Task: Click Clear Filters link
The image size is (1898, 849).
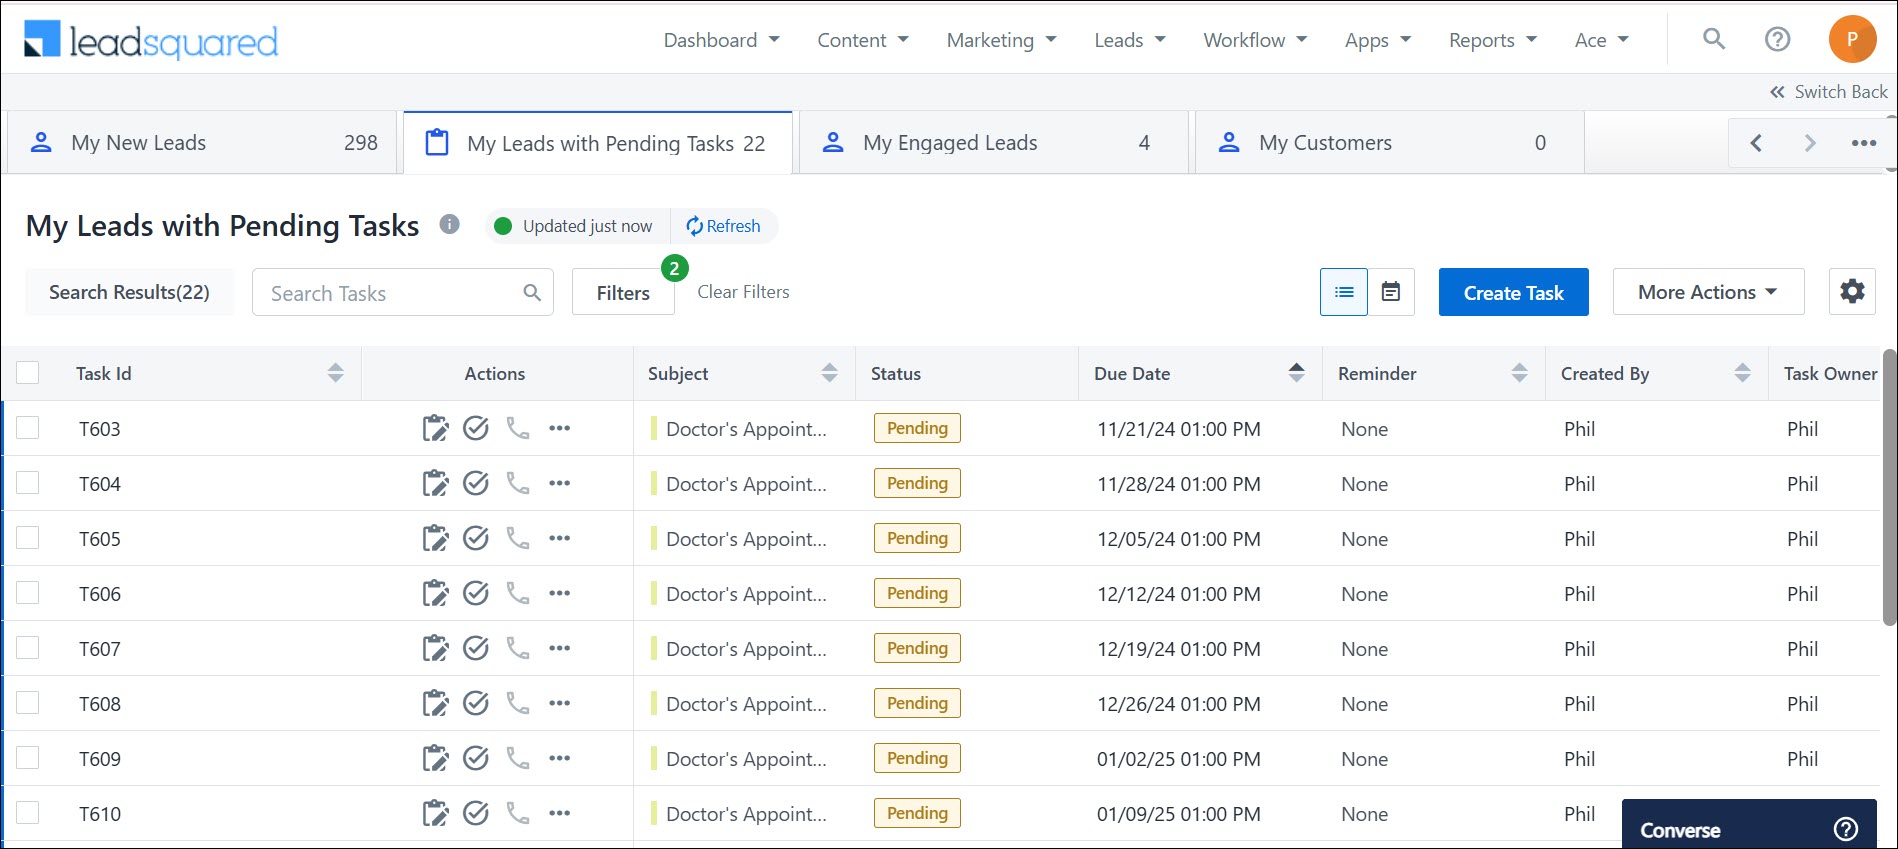Action: pyautogui.click(x=743, y=292)
